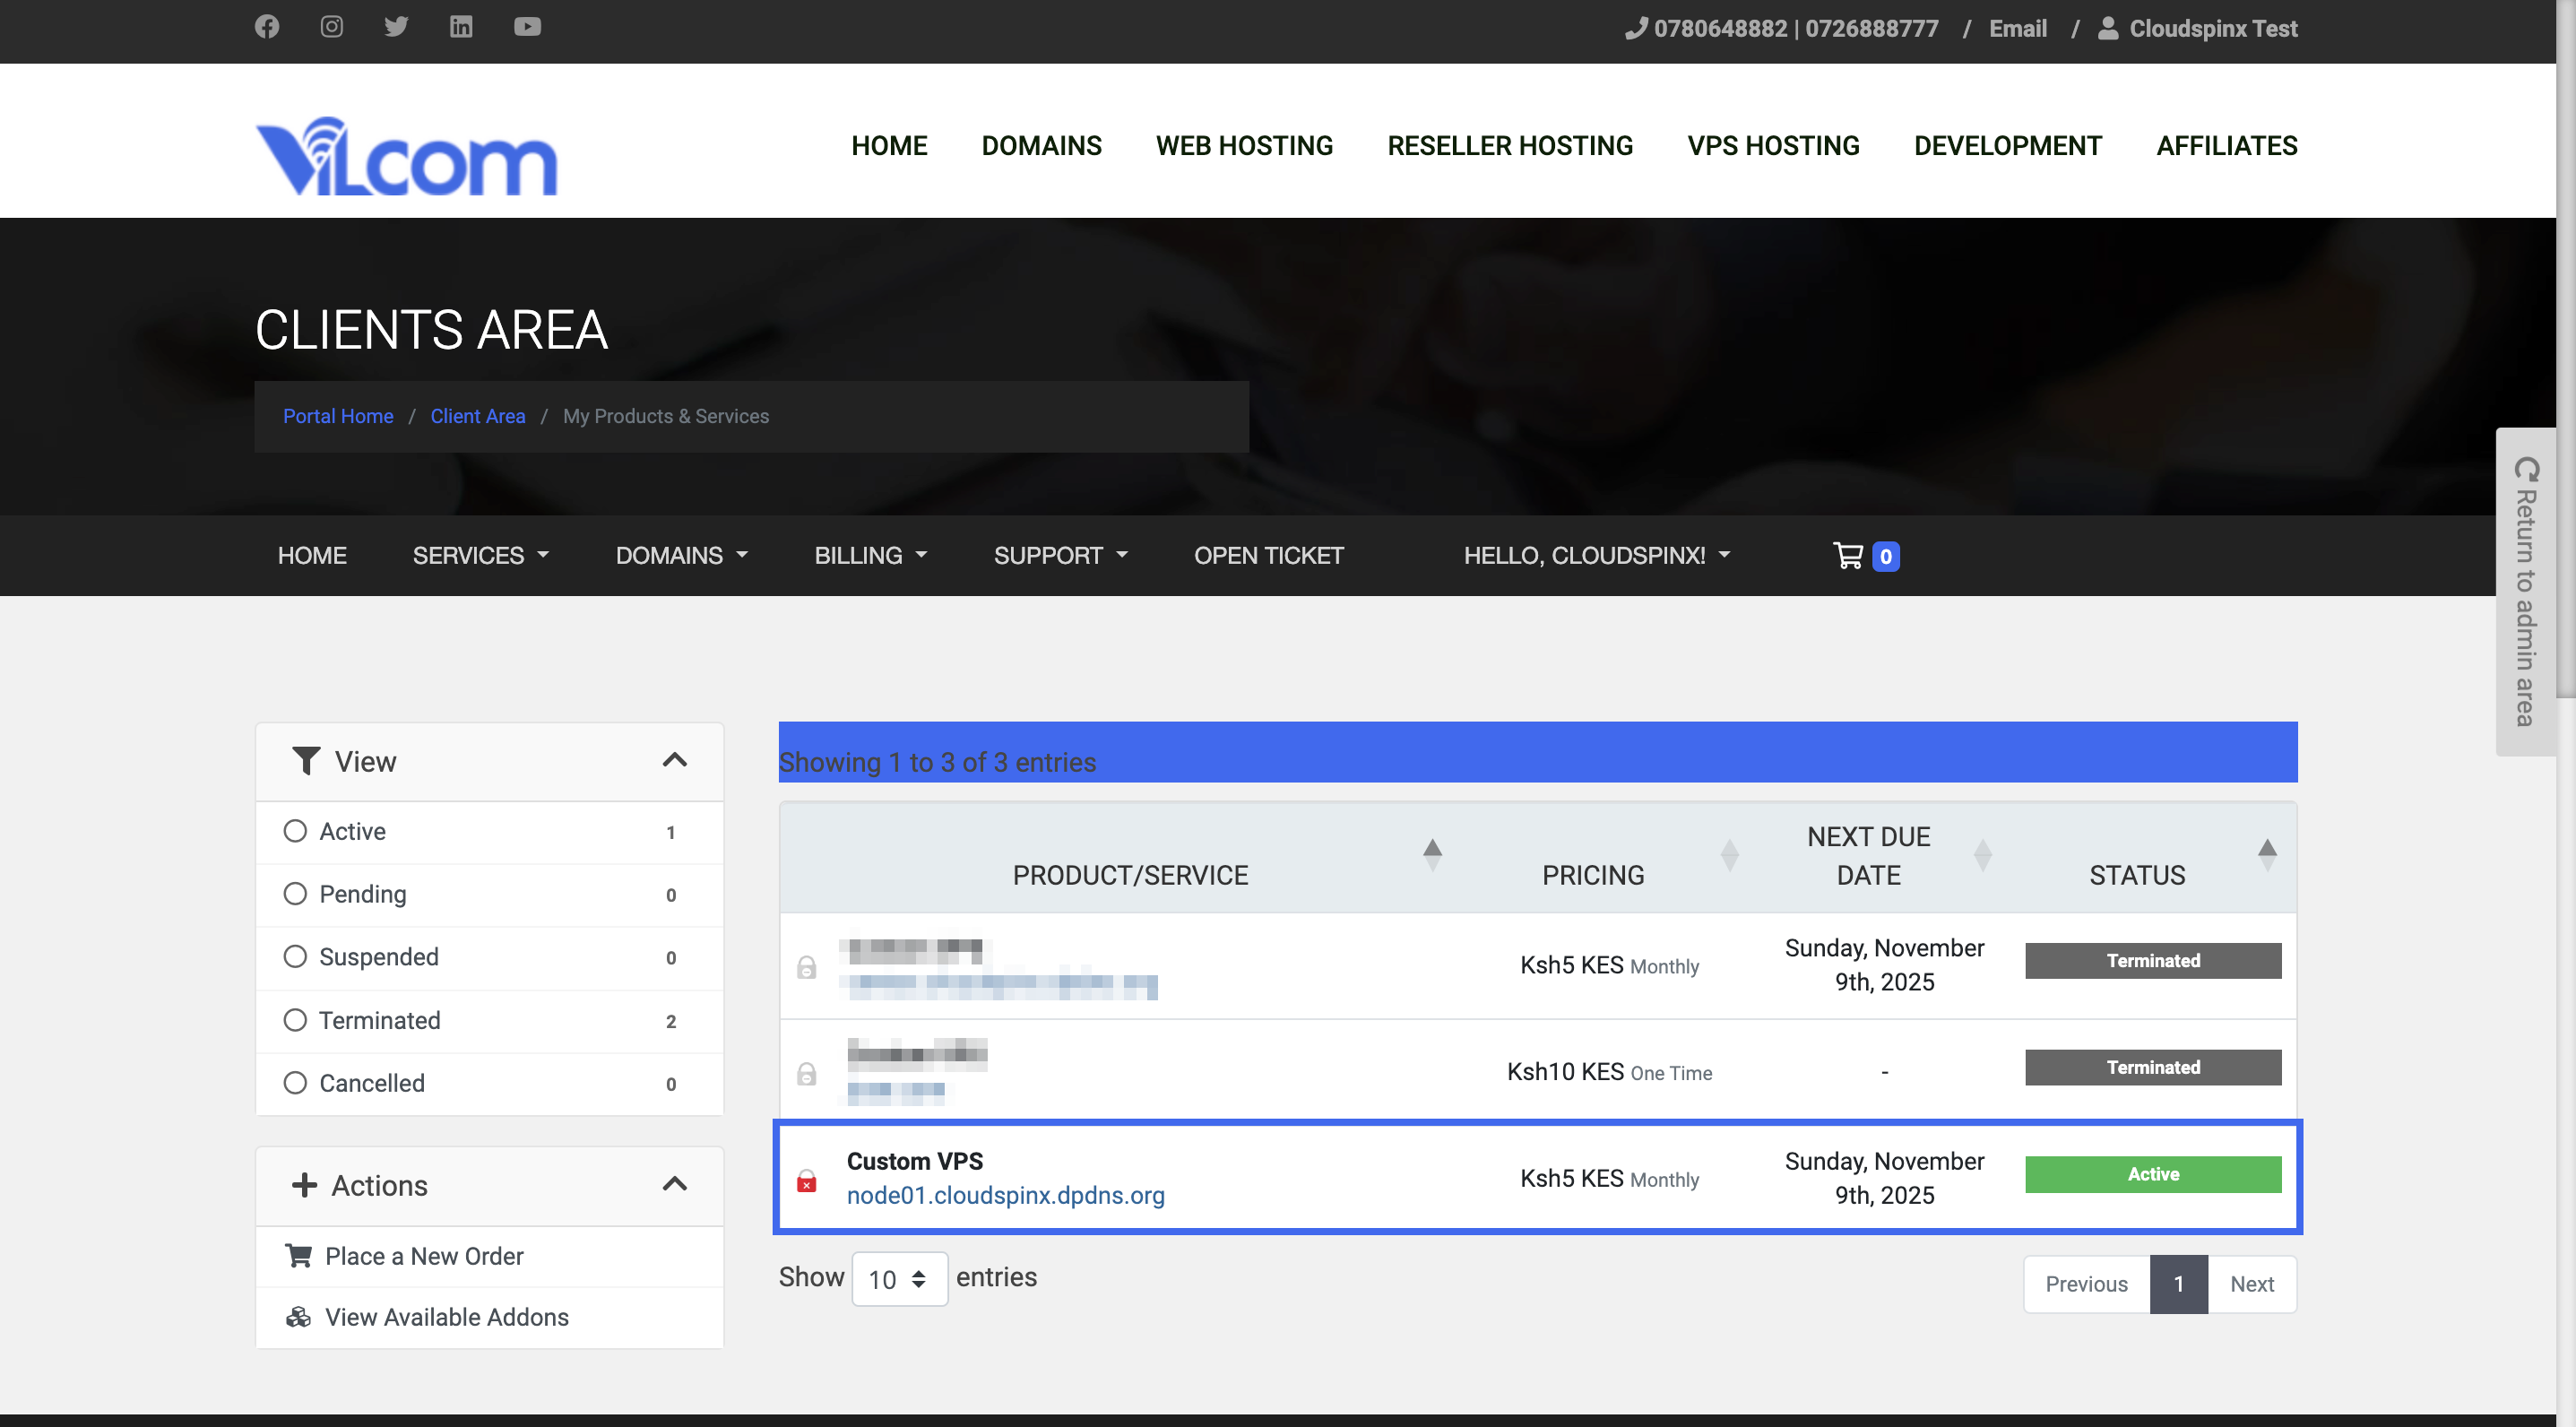
Task: Click the shopping cart icon
Action: pos(1847,556)
